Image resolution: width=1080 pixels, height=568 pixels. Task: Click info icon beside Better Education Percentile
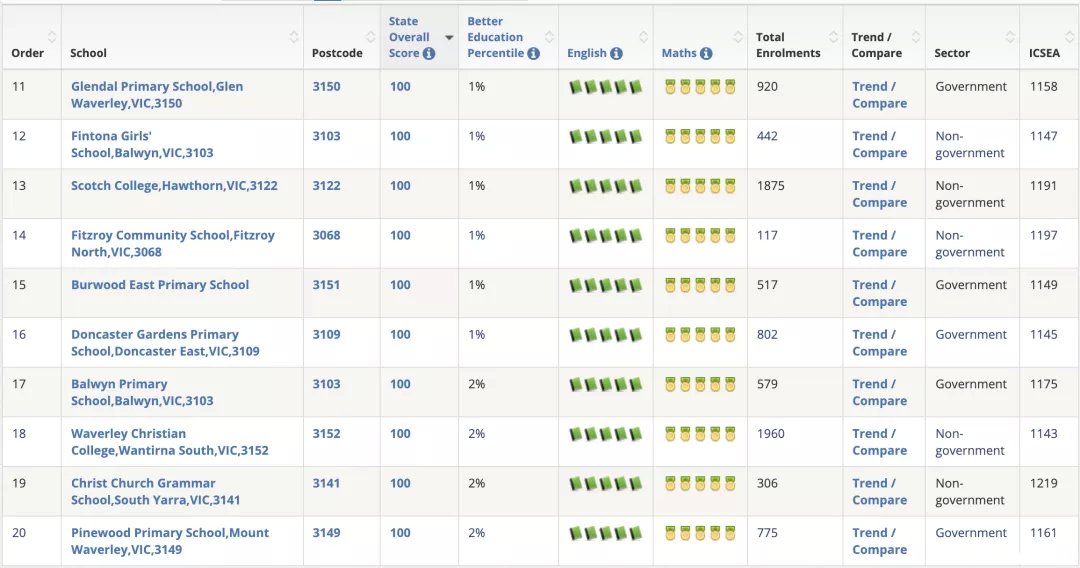click(x=533, y=53)
